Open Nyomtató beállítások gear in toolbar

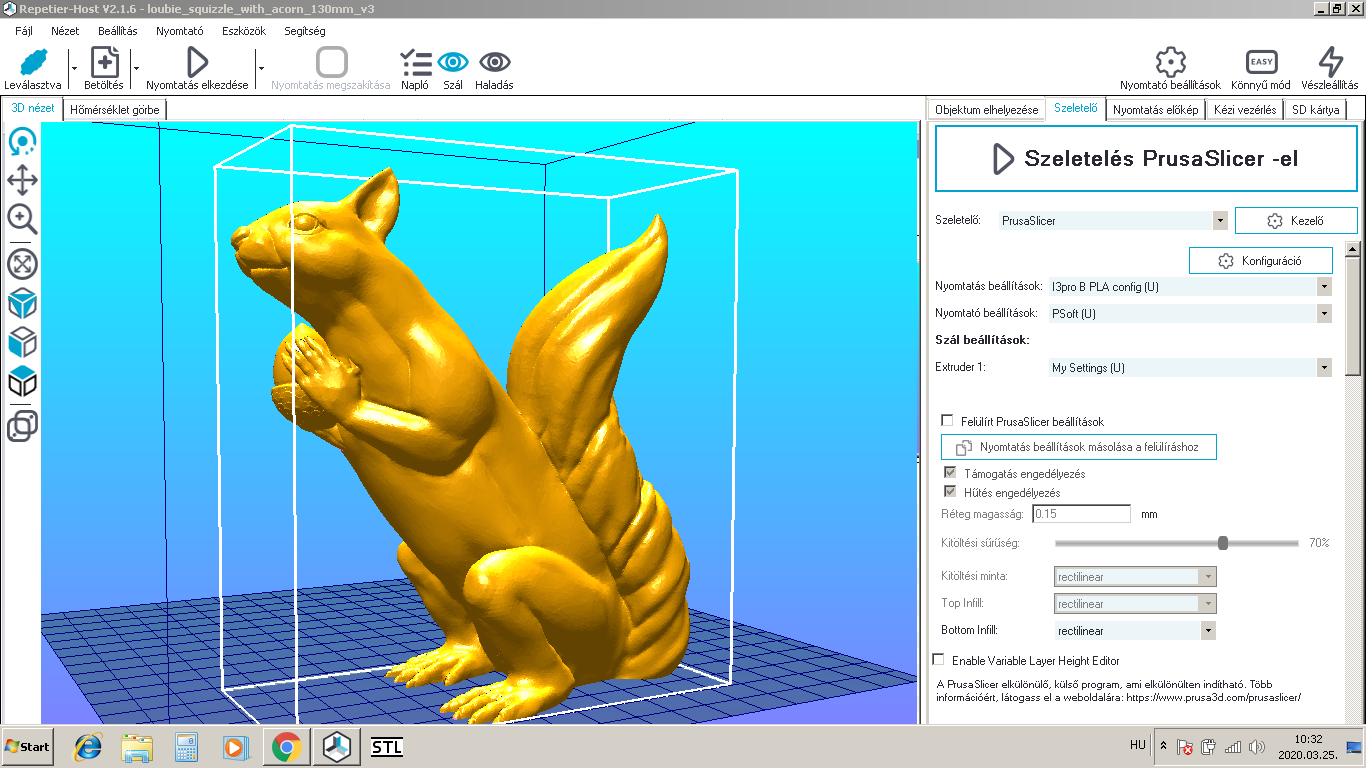click(1170, 62)
